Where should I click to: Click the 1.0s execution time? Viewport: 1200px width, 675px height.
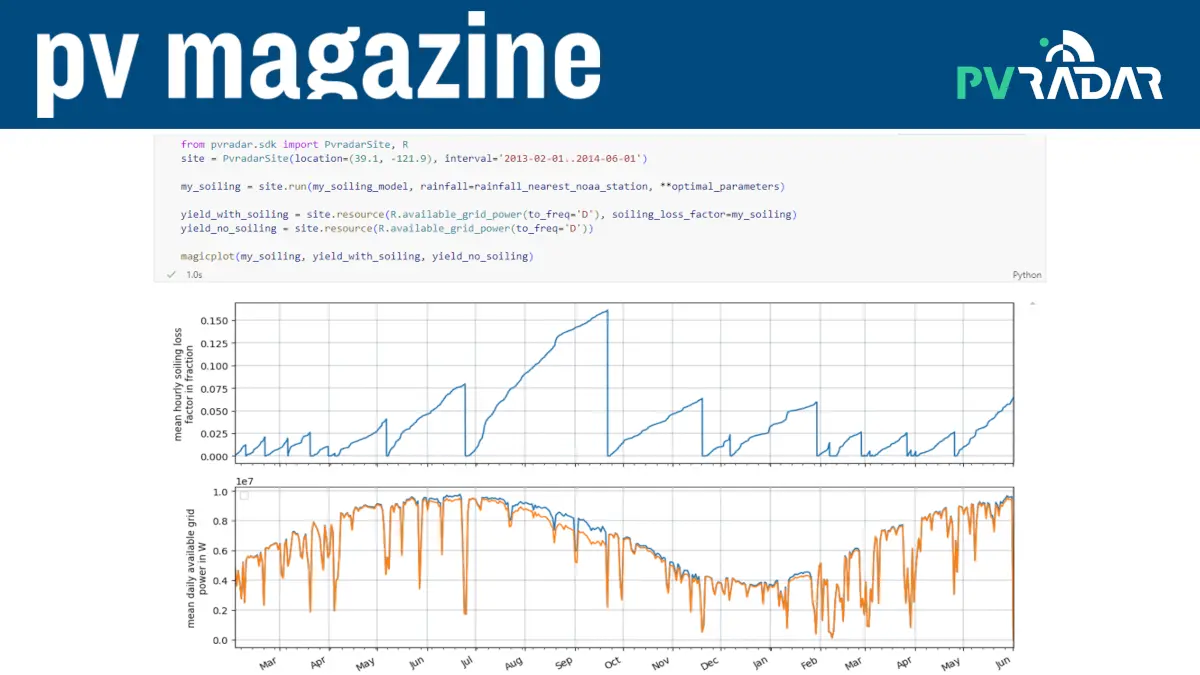point(195,274)
